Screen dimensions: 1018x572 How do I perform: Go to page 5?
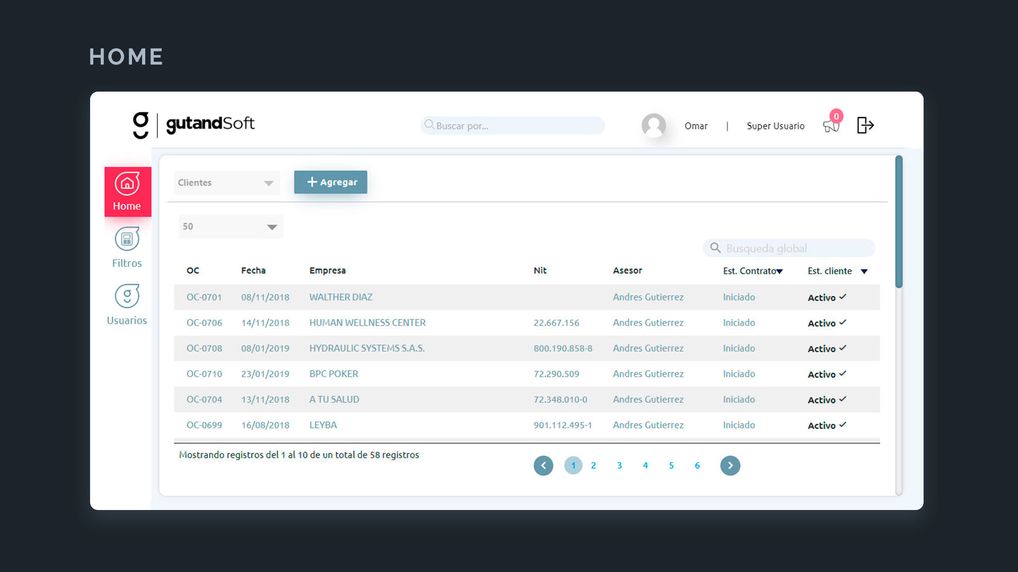(671, 466)
